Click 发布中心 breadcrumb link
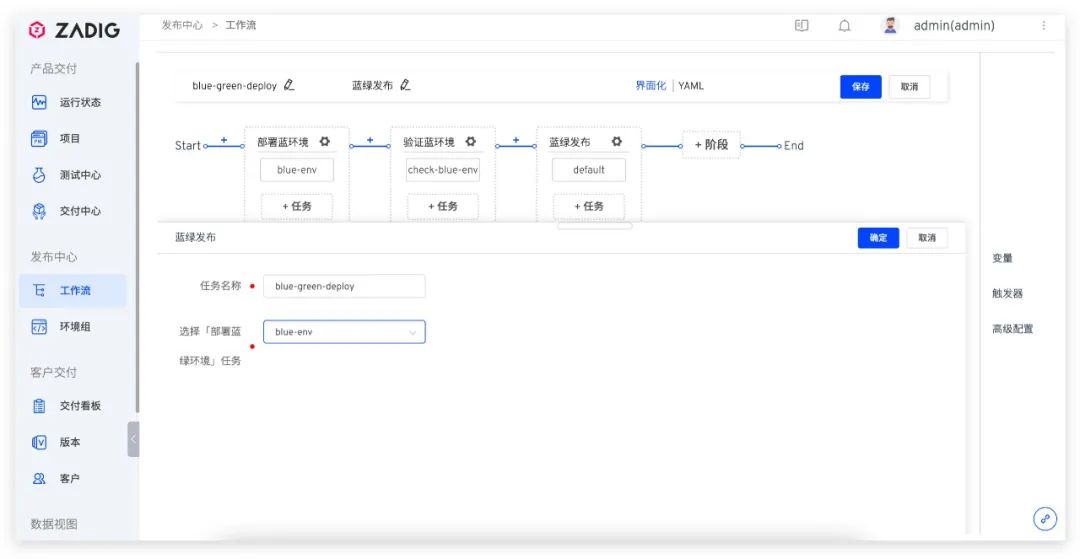 [x=182, y=25]
